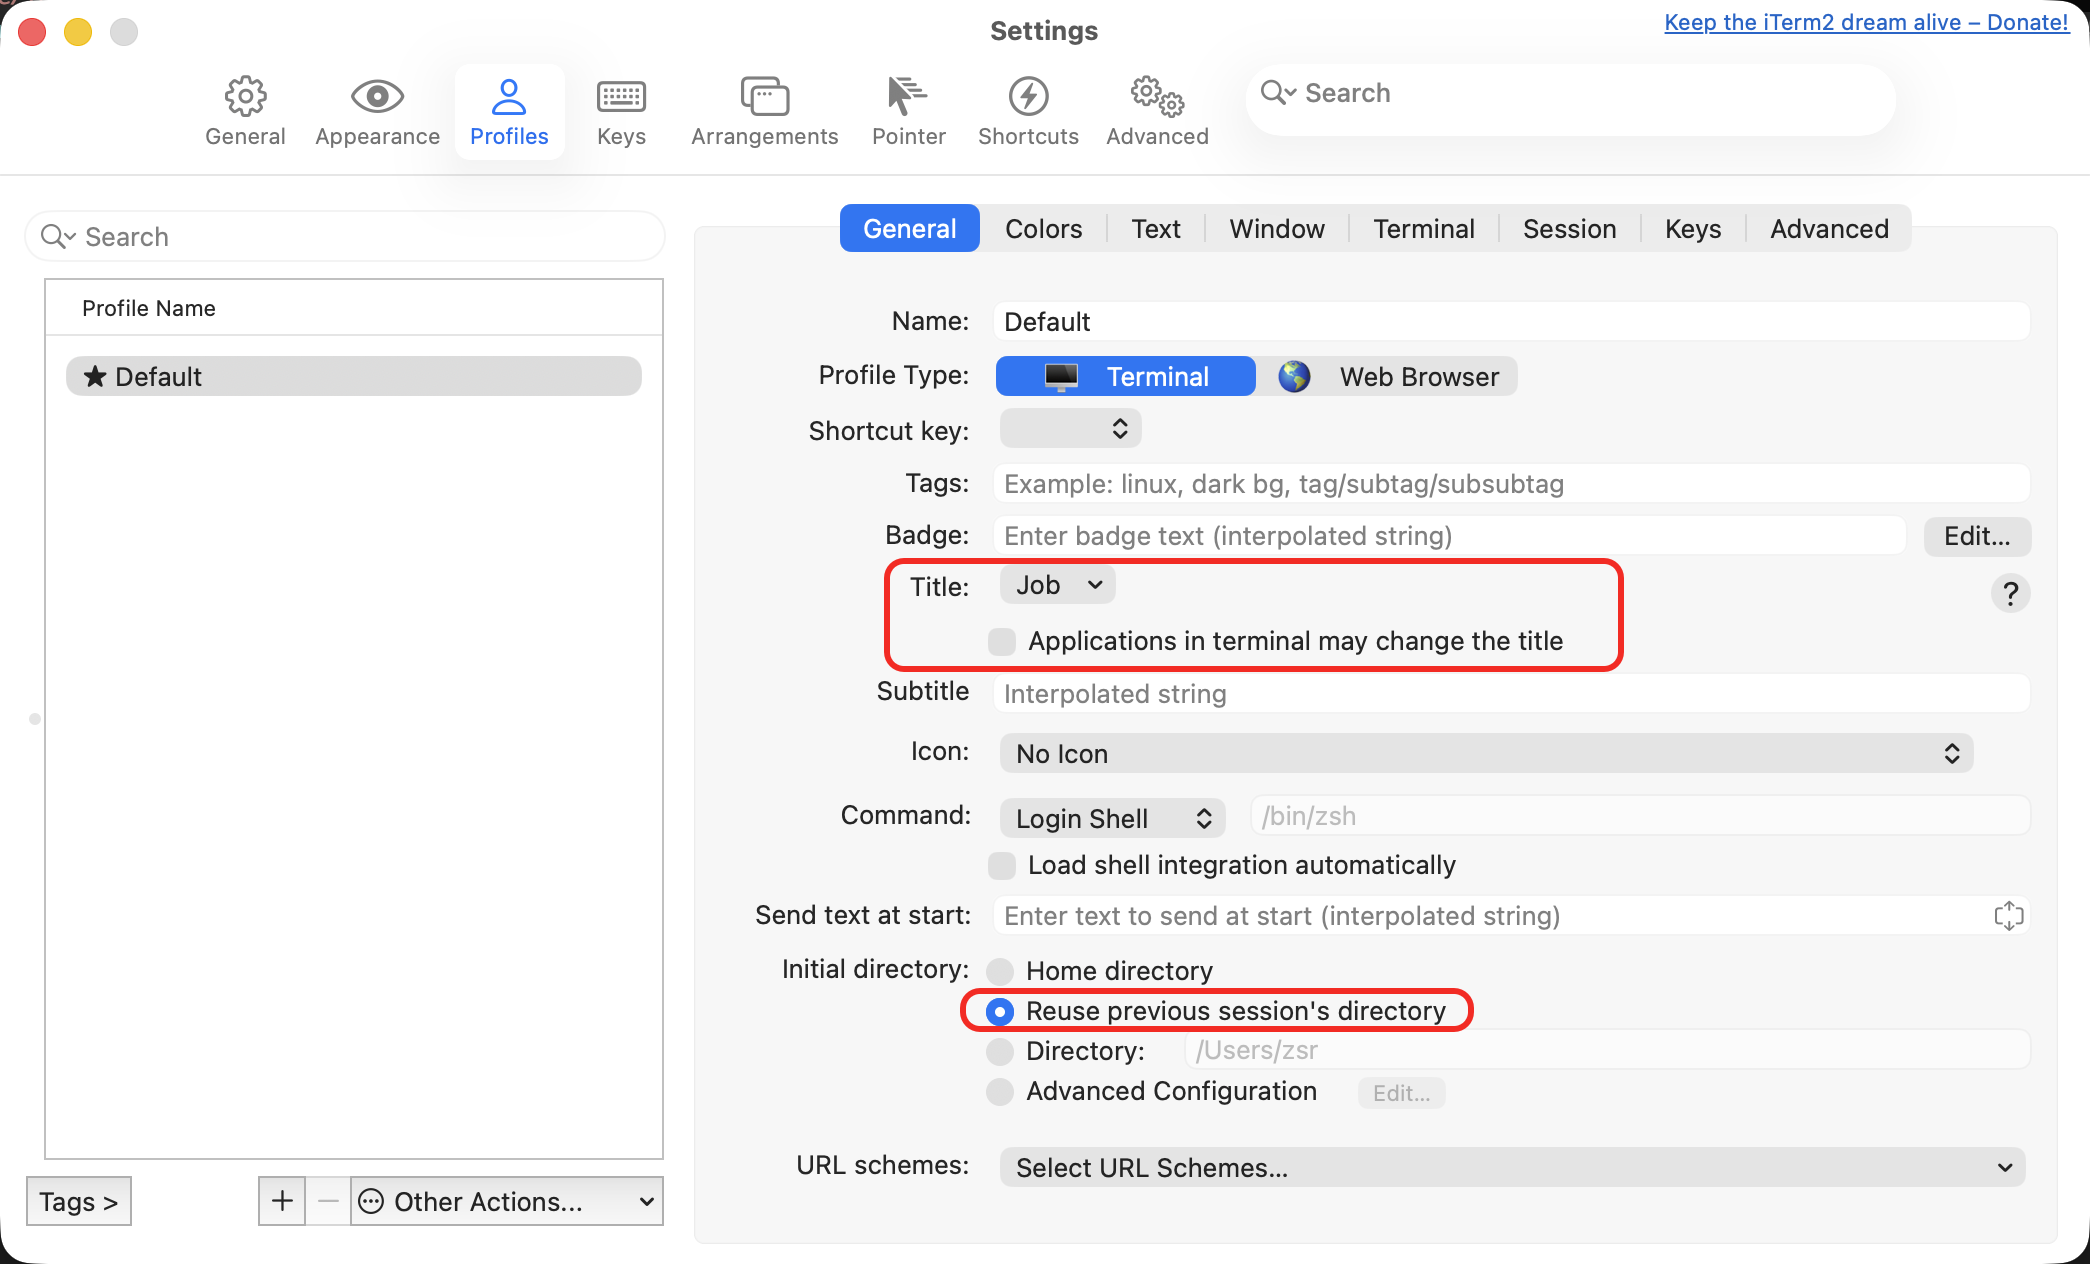Click the profile Name text field
This screenshot has height=1264, width=2090.
[1512, 322]
